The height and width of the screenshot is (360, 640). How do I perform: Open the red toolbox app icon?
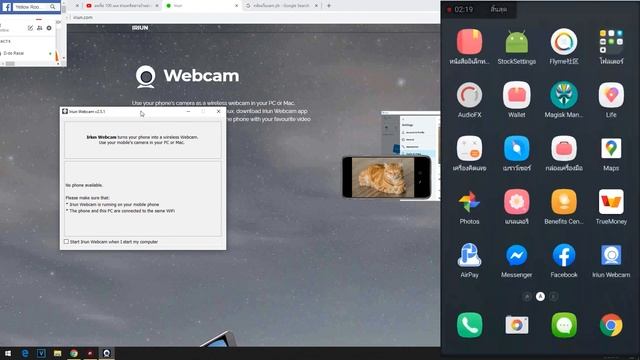564,149
